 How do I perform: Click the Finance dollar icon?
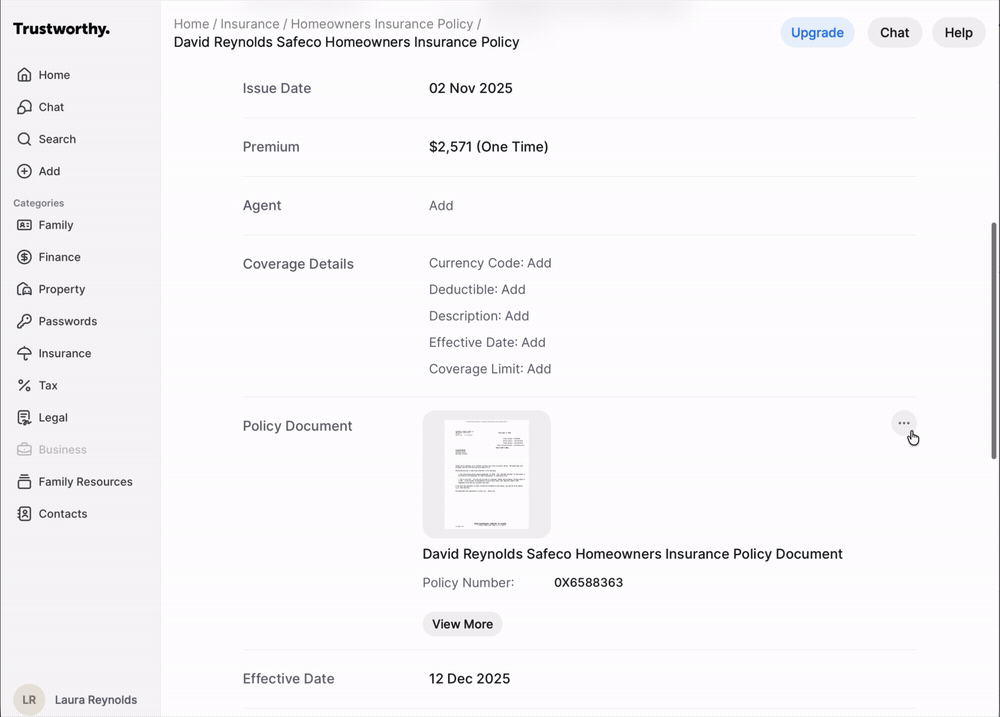pyautogui.click(x=24, y=257)
